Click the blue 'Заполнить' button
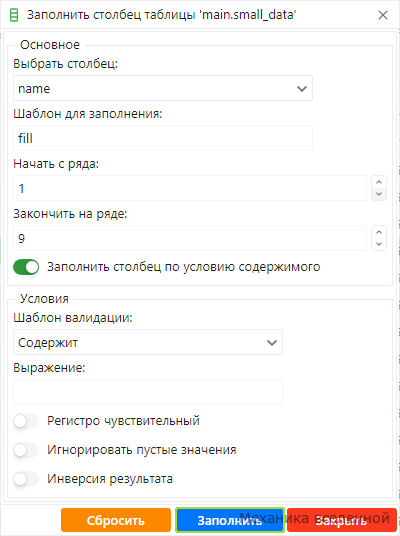400x536 pixels. 230,520
